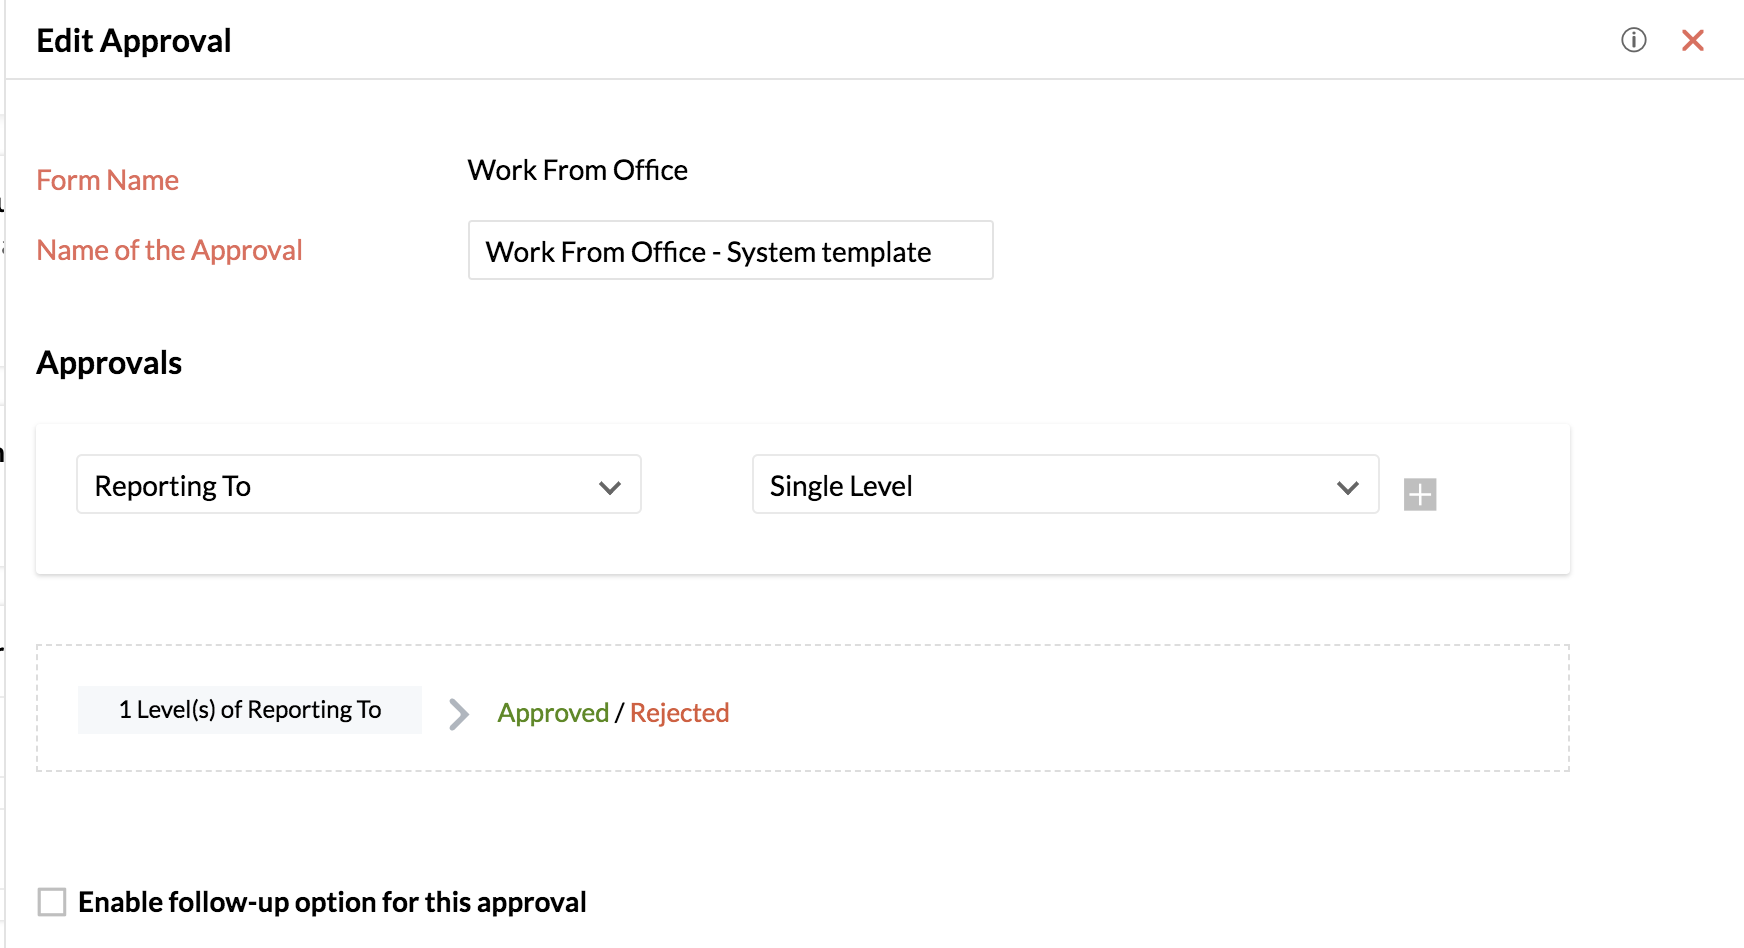Close the Edit Approval dialog

(1692, 40)
